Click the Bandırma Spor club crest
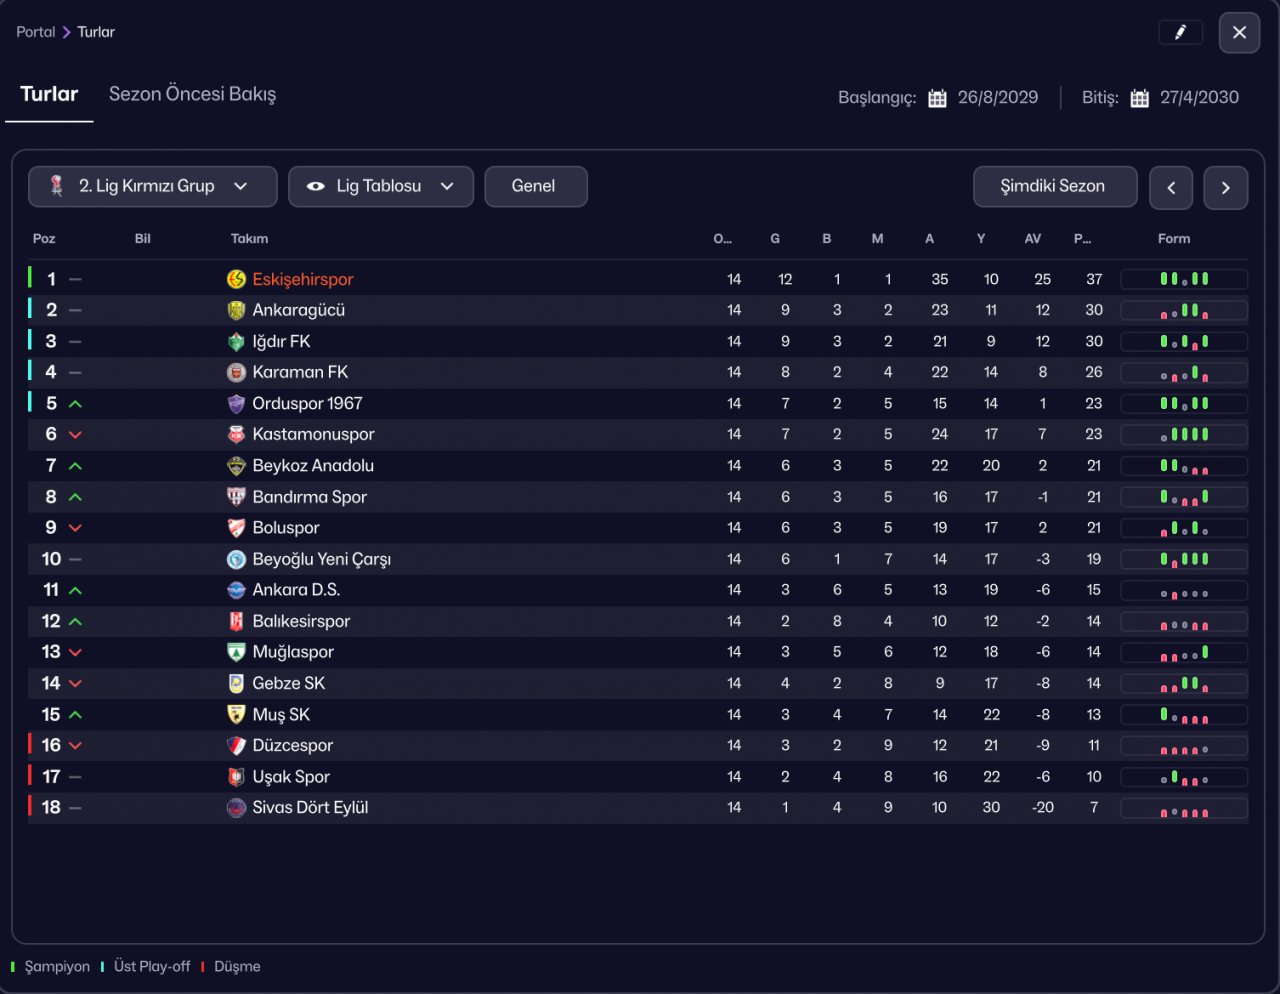Viewport: 1280px width, 994px height. 236,497
